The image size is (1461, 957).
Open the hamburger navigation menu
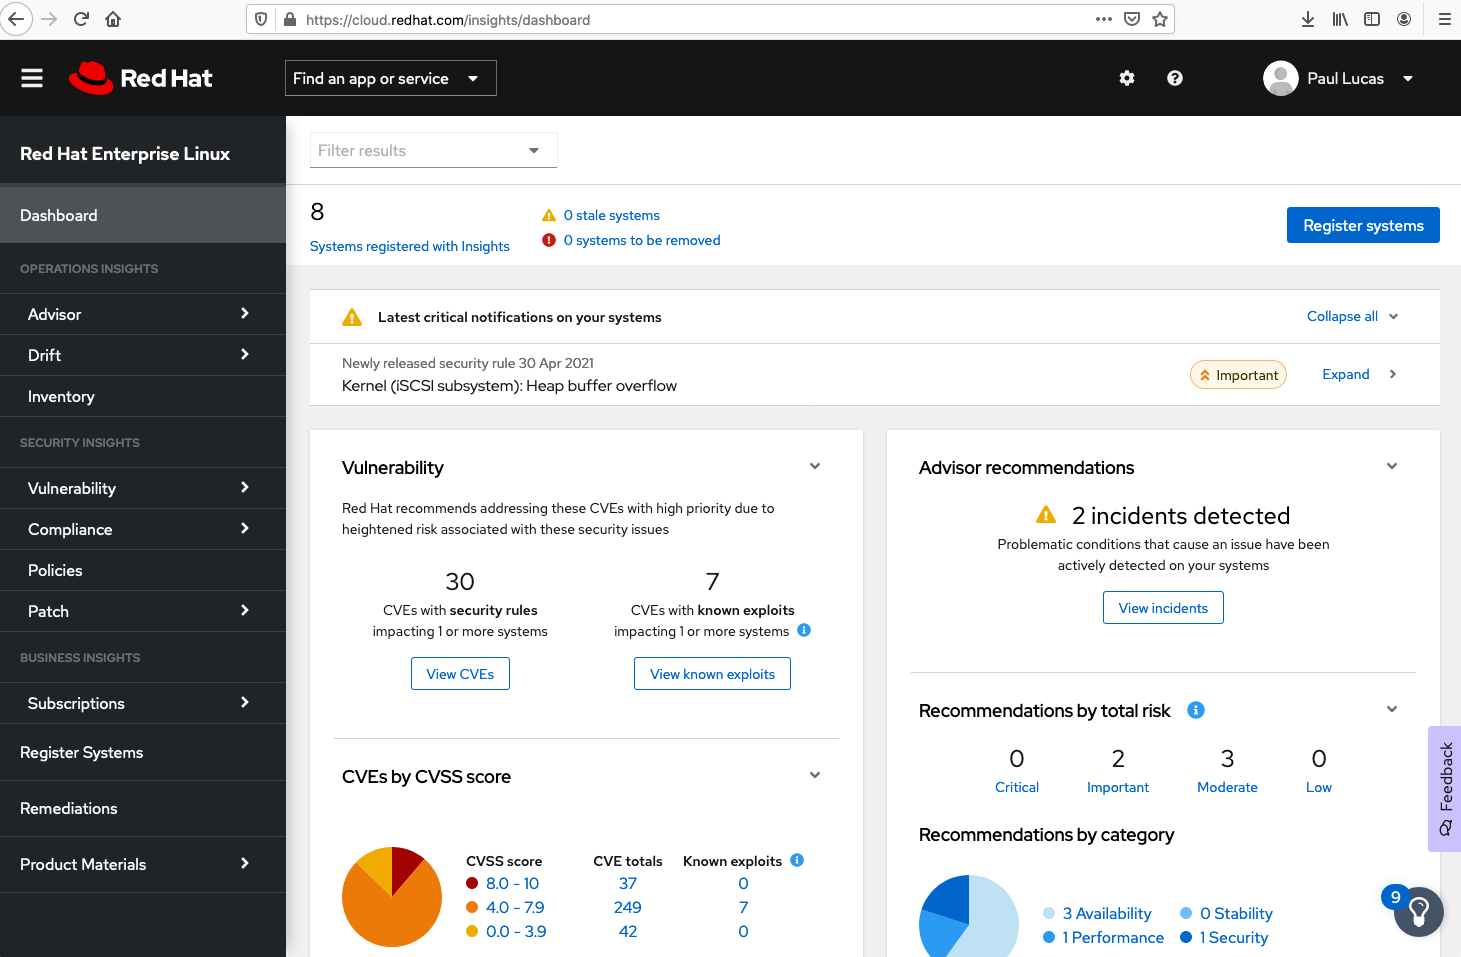32,78
